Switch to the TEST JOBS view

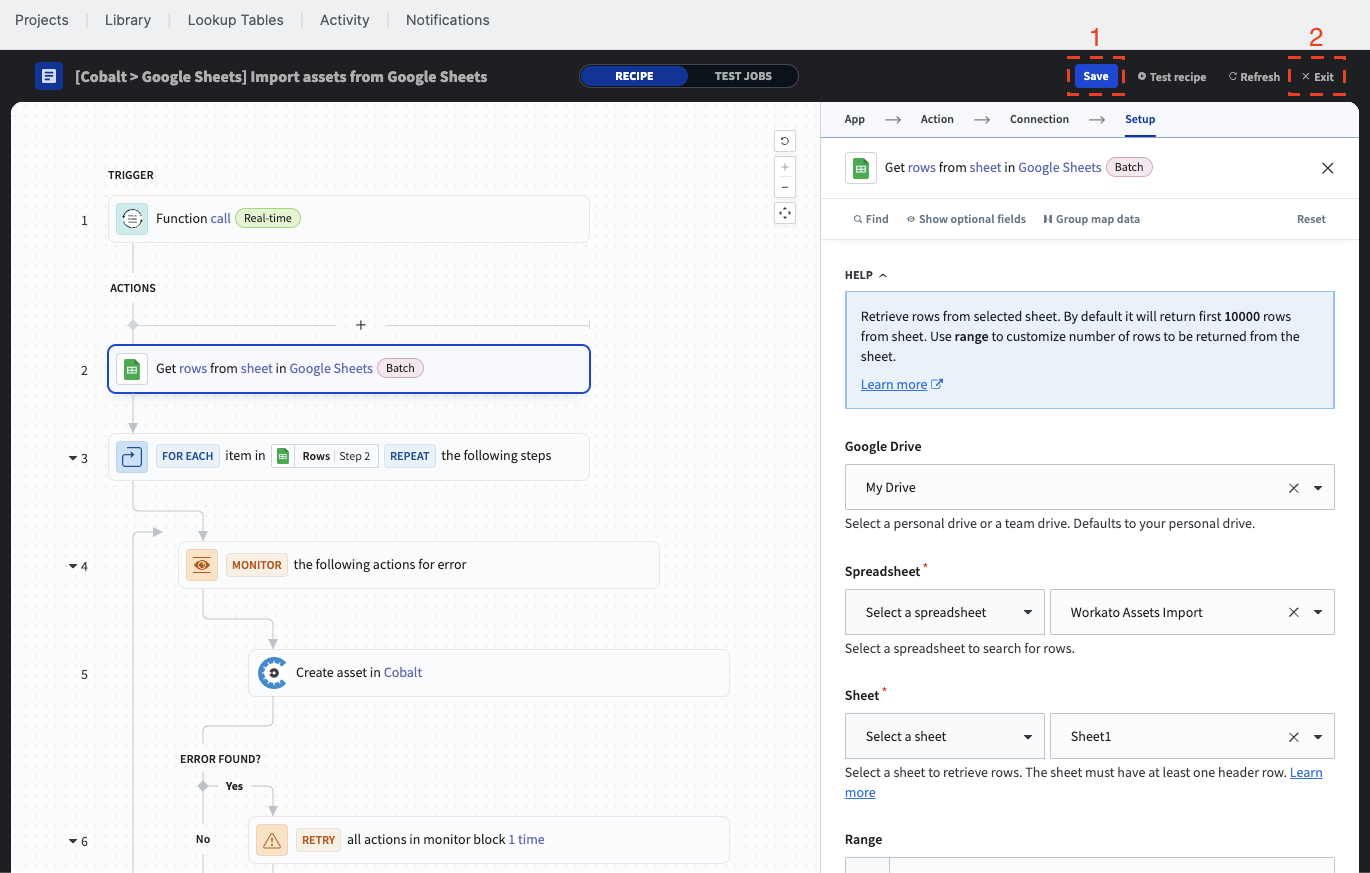point(743,76)
